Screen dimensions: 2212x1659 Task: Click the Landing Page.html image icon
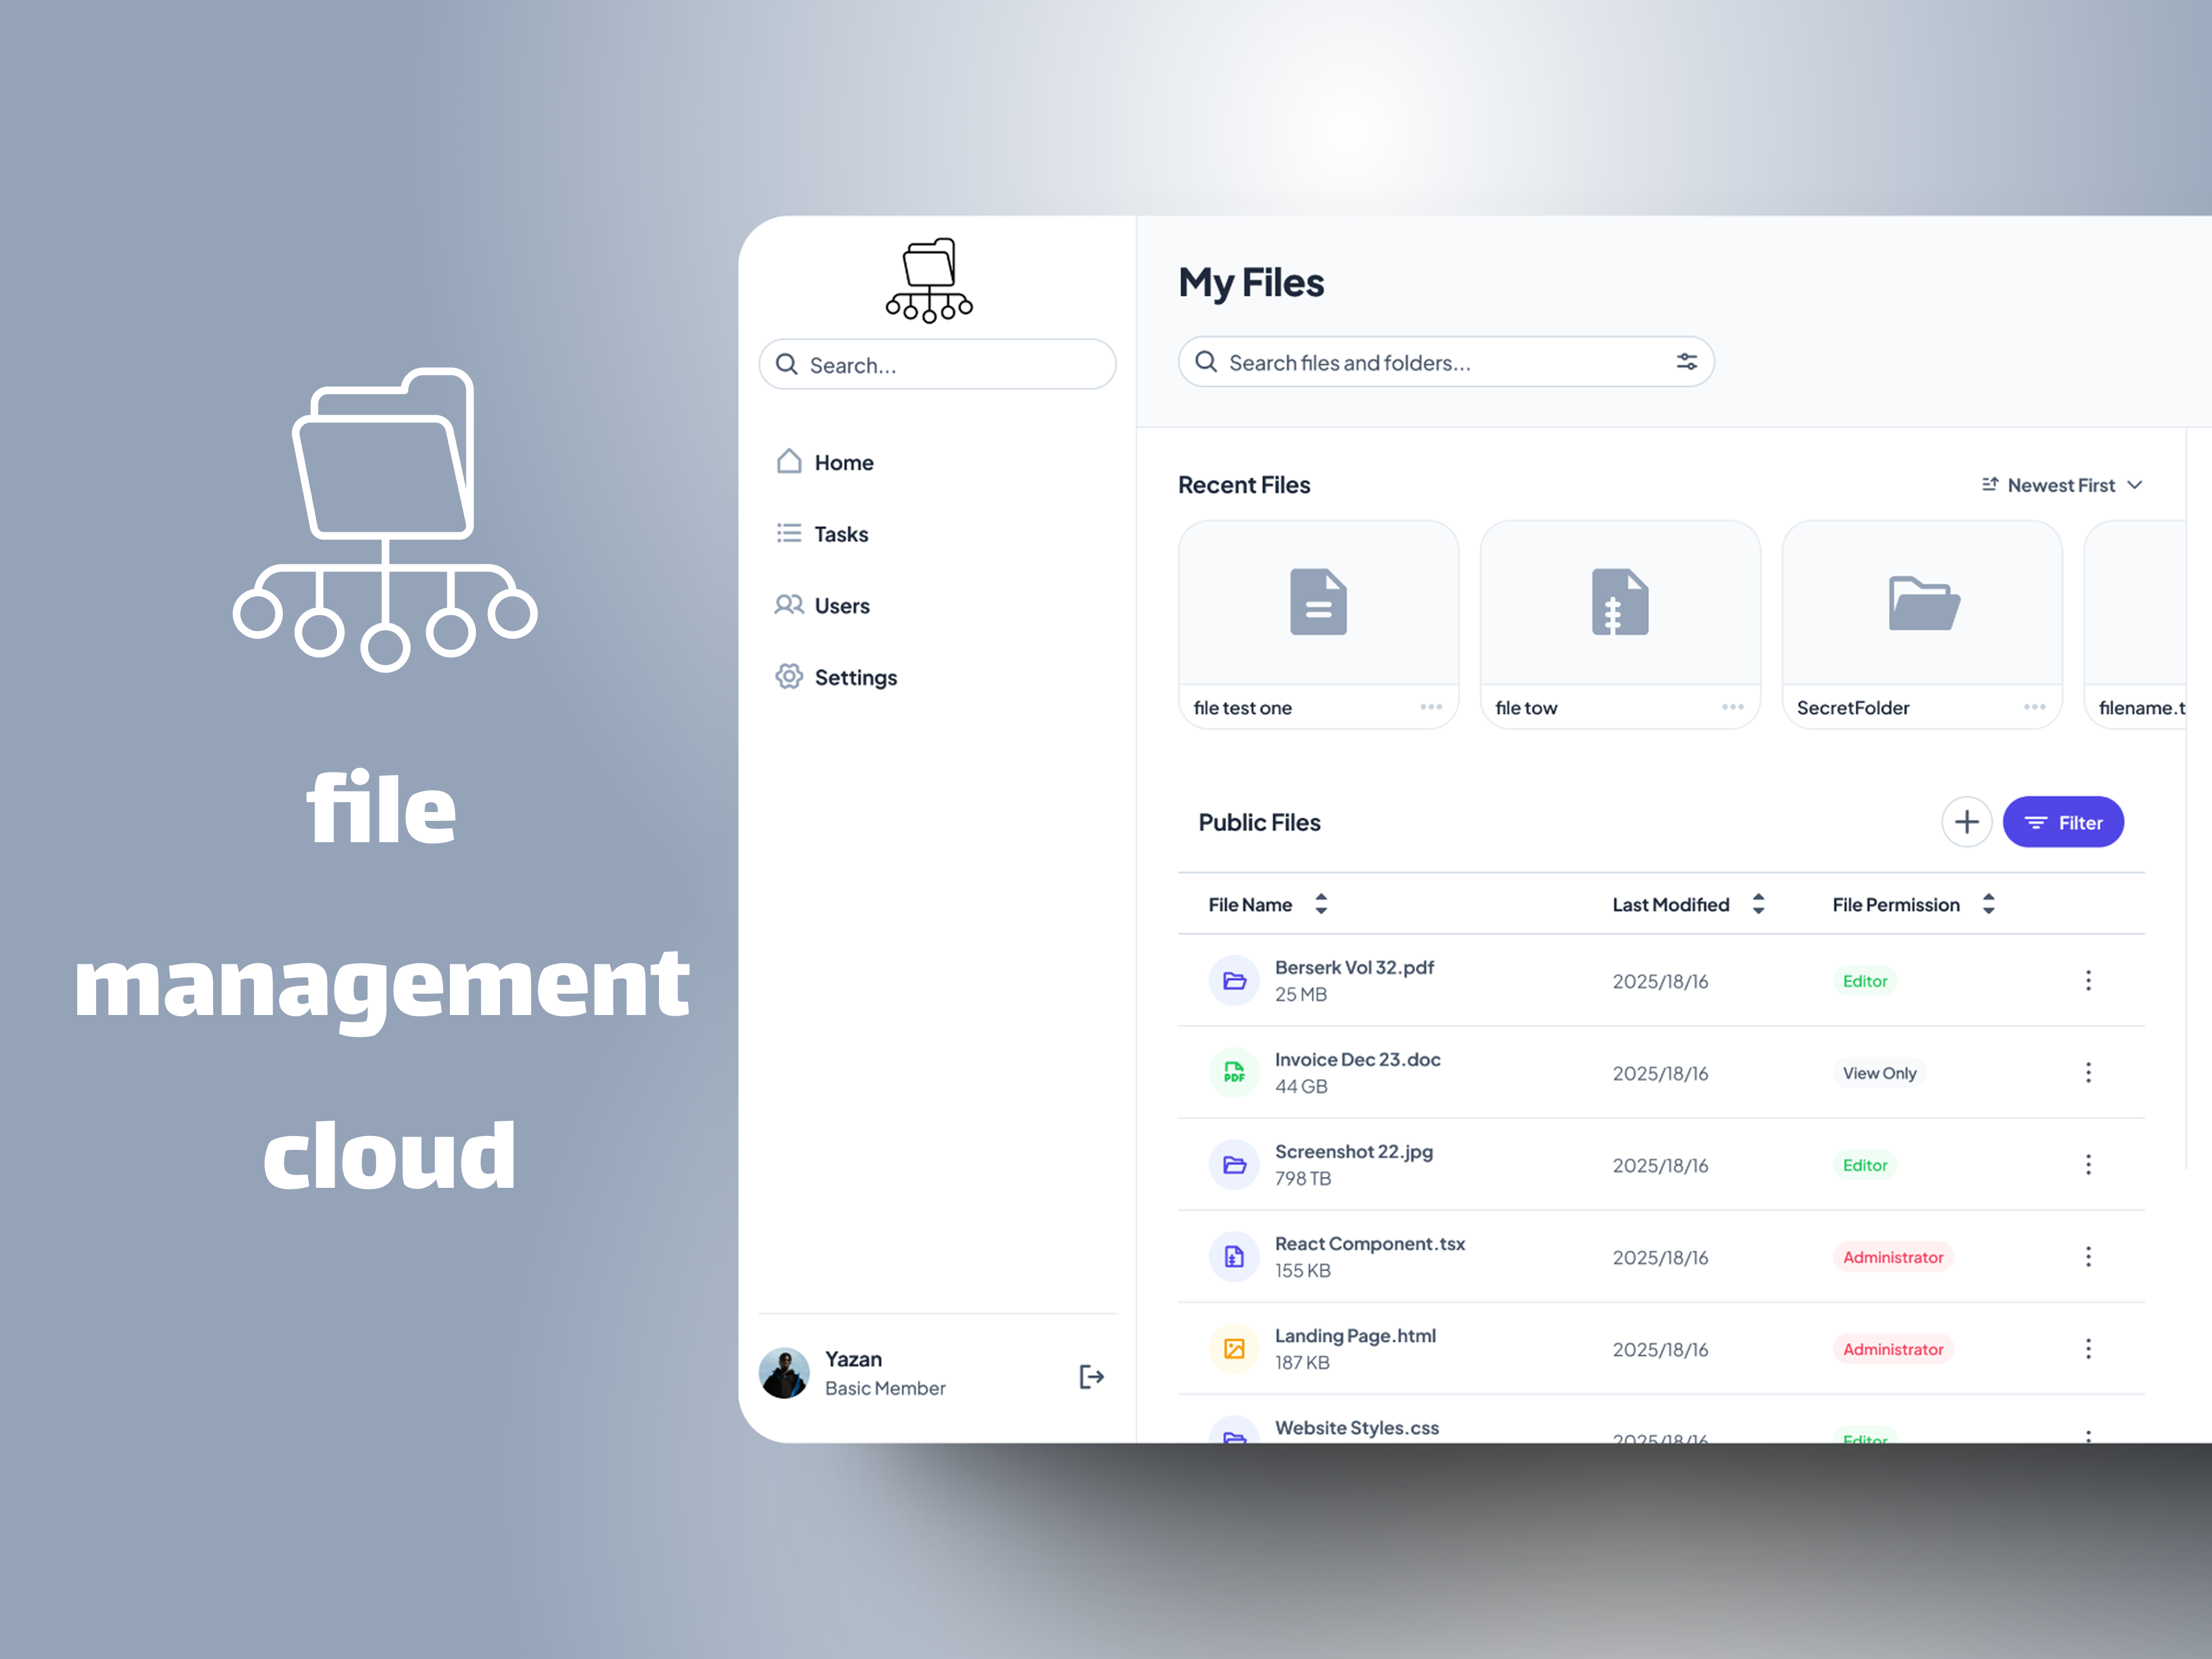click(1234, 1348)
